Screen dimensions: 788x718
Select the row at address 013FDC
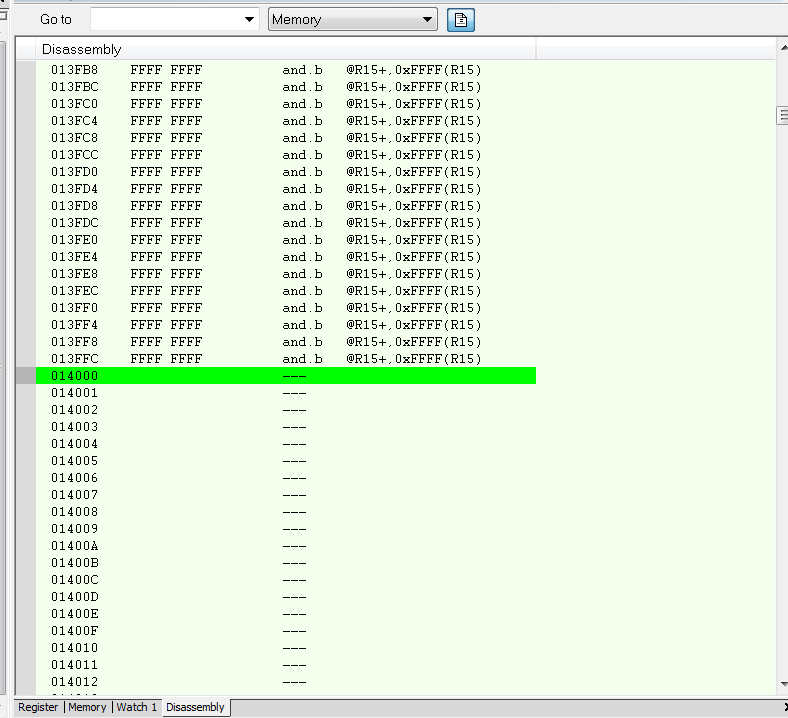click(285, 223)
